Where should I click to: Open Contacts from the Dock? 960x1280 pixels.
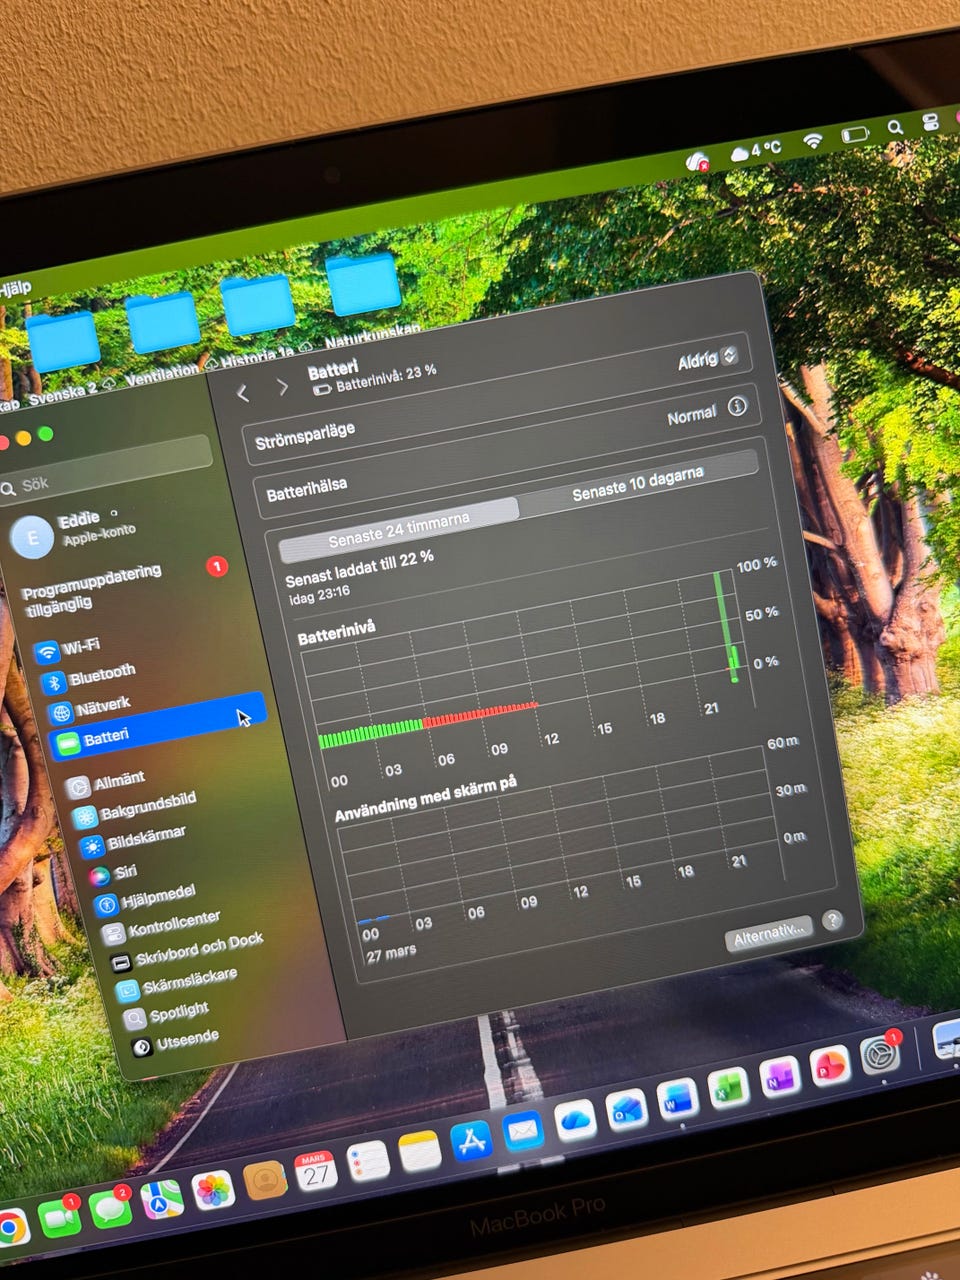tap(265, 1181)
